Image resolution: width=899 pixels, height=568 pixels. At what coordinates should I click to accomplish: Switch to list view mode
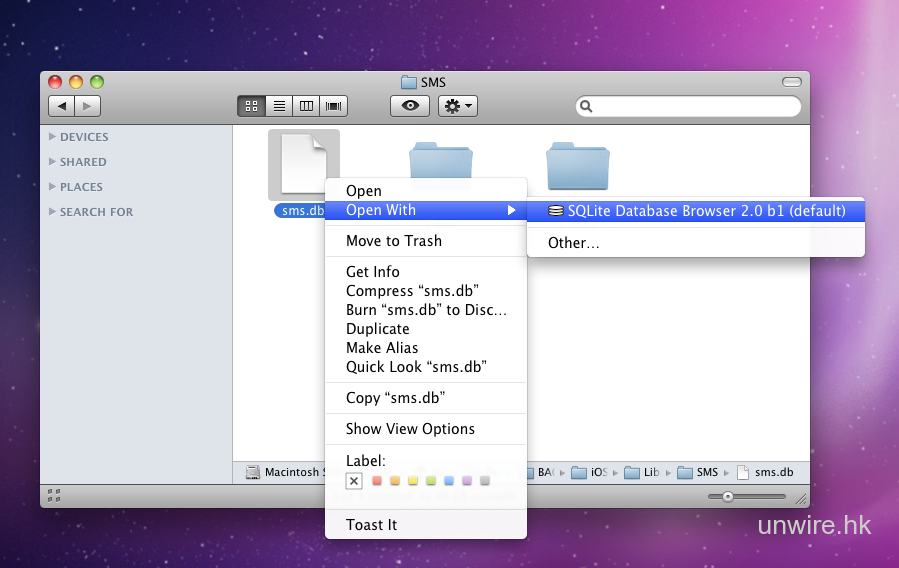(279, 106)
